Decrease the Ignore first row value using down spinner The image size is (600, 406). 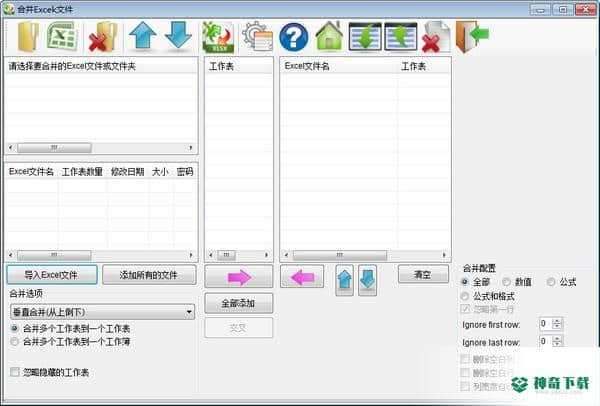coord(557,326)
